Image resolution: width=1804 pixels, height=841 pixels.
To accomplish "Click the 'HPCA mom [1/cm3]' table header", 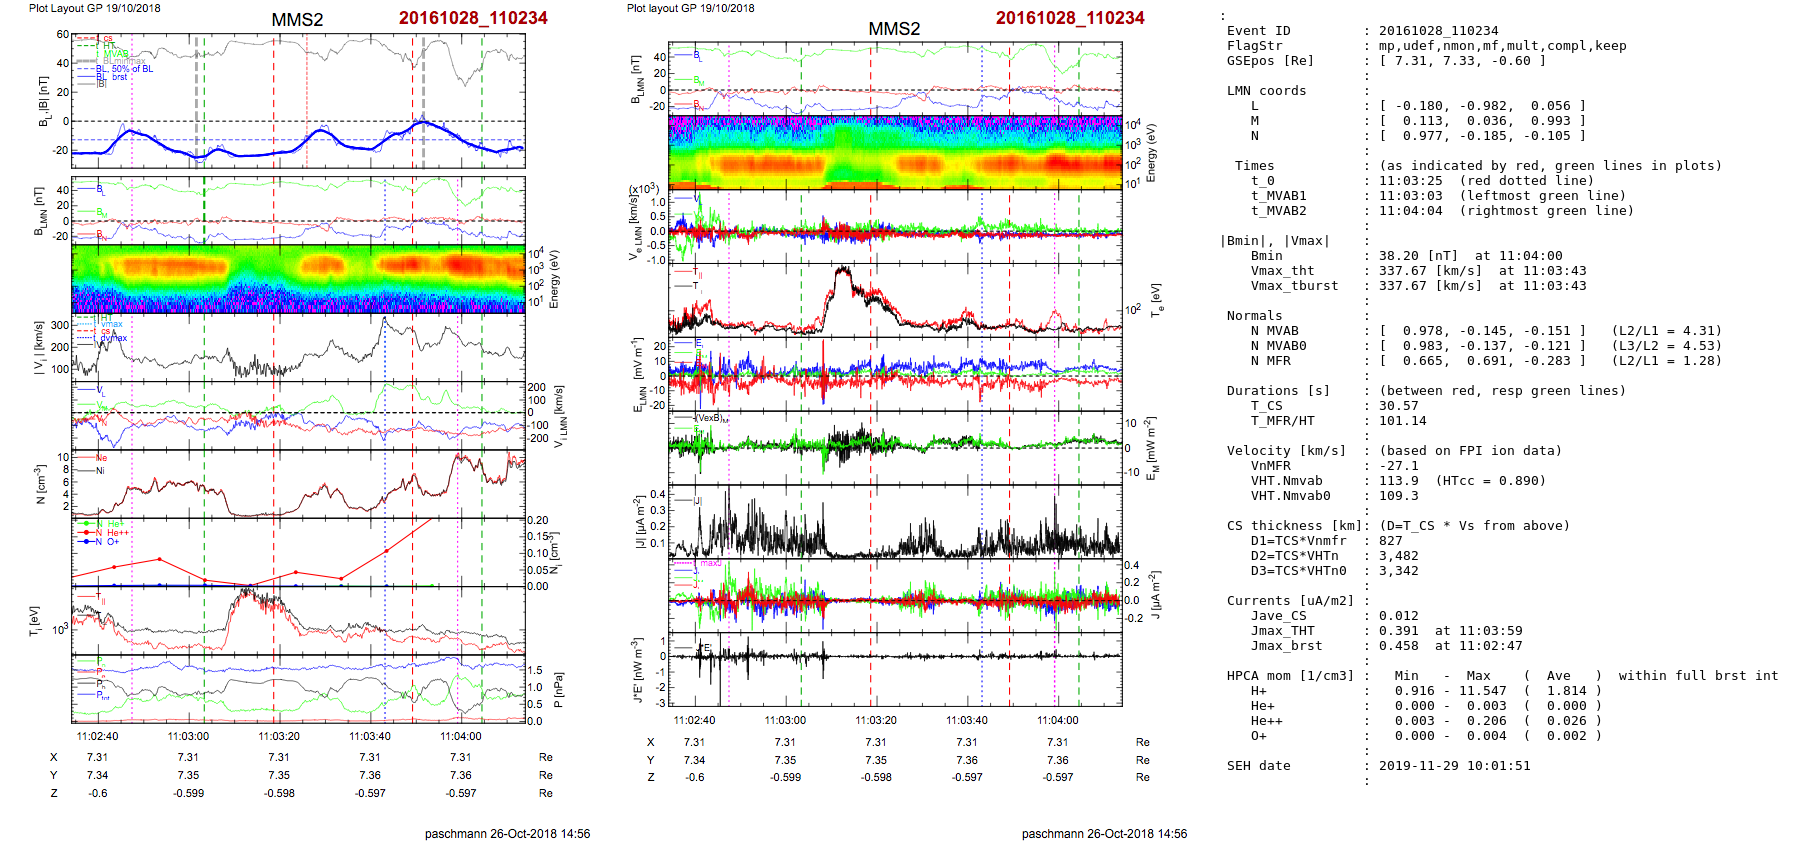I will pyautogui.click(x=1290, y=676).
